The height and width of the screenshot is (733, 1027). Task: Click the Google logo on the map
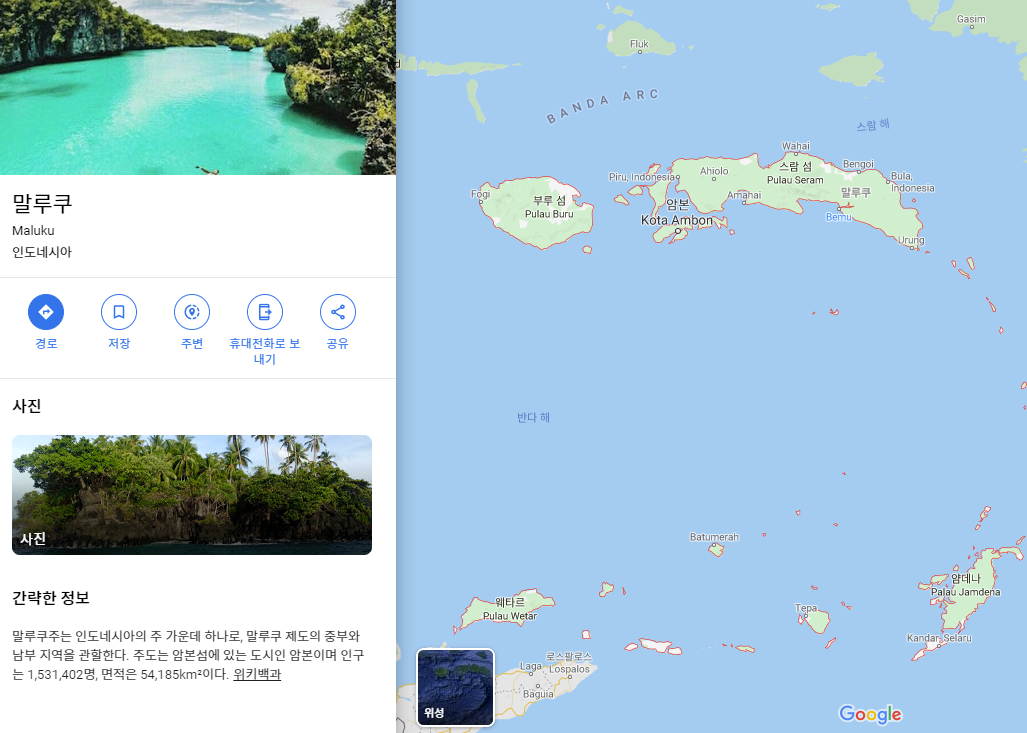coord(870,714)
